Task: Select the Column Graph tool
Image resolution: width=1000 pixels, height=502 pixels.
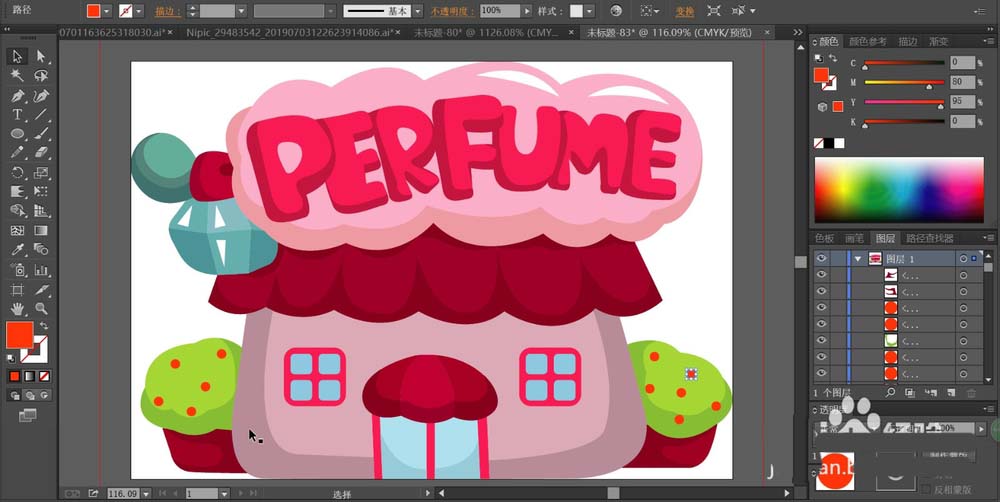Action: tap(41, 270)
